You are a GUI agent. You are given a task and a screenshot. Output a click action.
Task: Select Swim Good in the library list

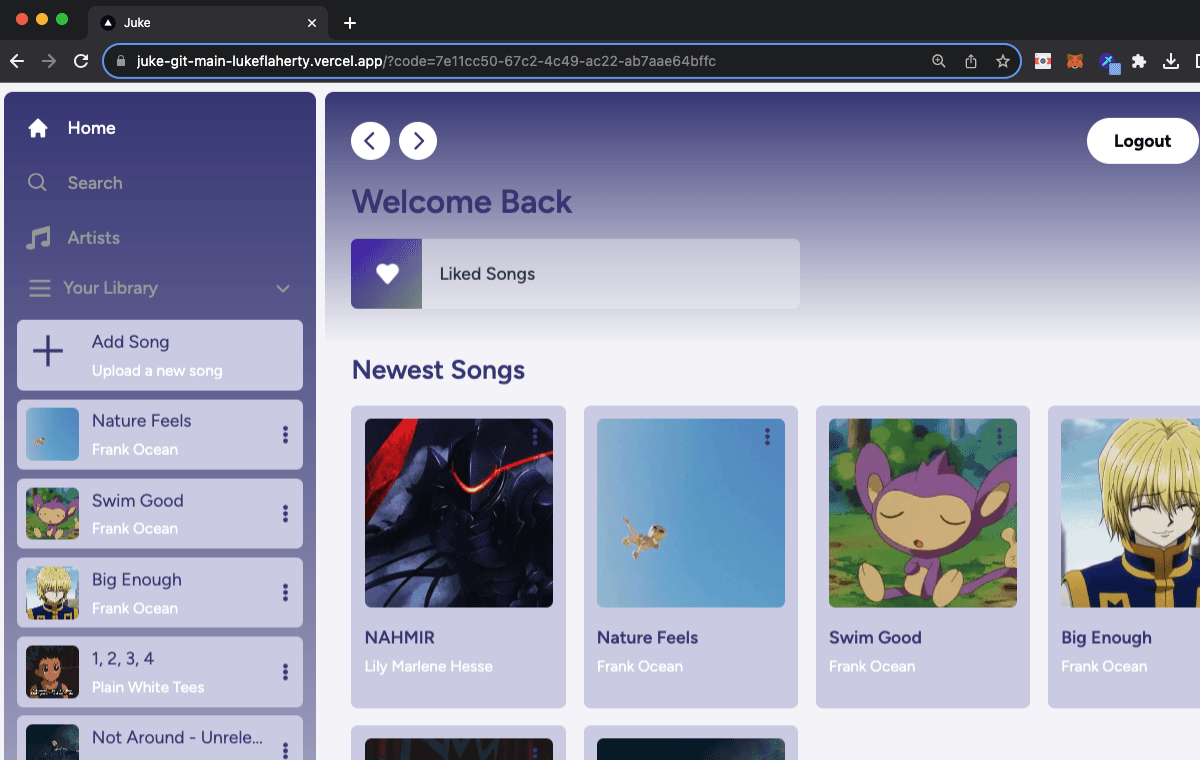(160, 513)
